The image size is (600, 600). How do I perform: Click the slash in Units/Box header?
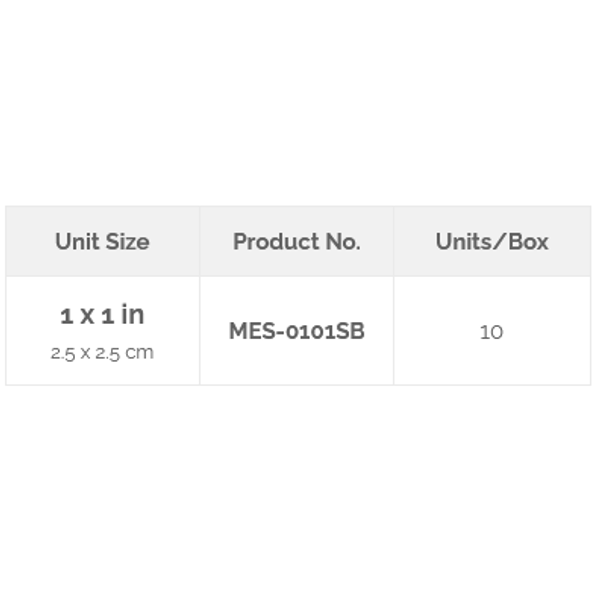coord(496,241)
